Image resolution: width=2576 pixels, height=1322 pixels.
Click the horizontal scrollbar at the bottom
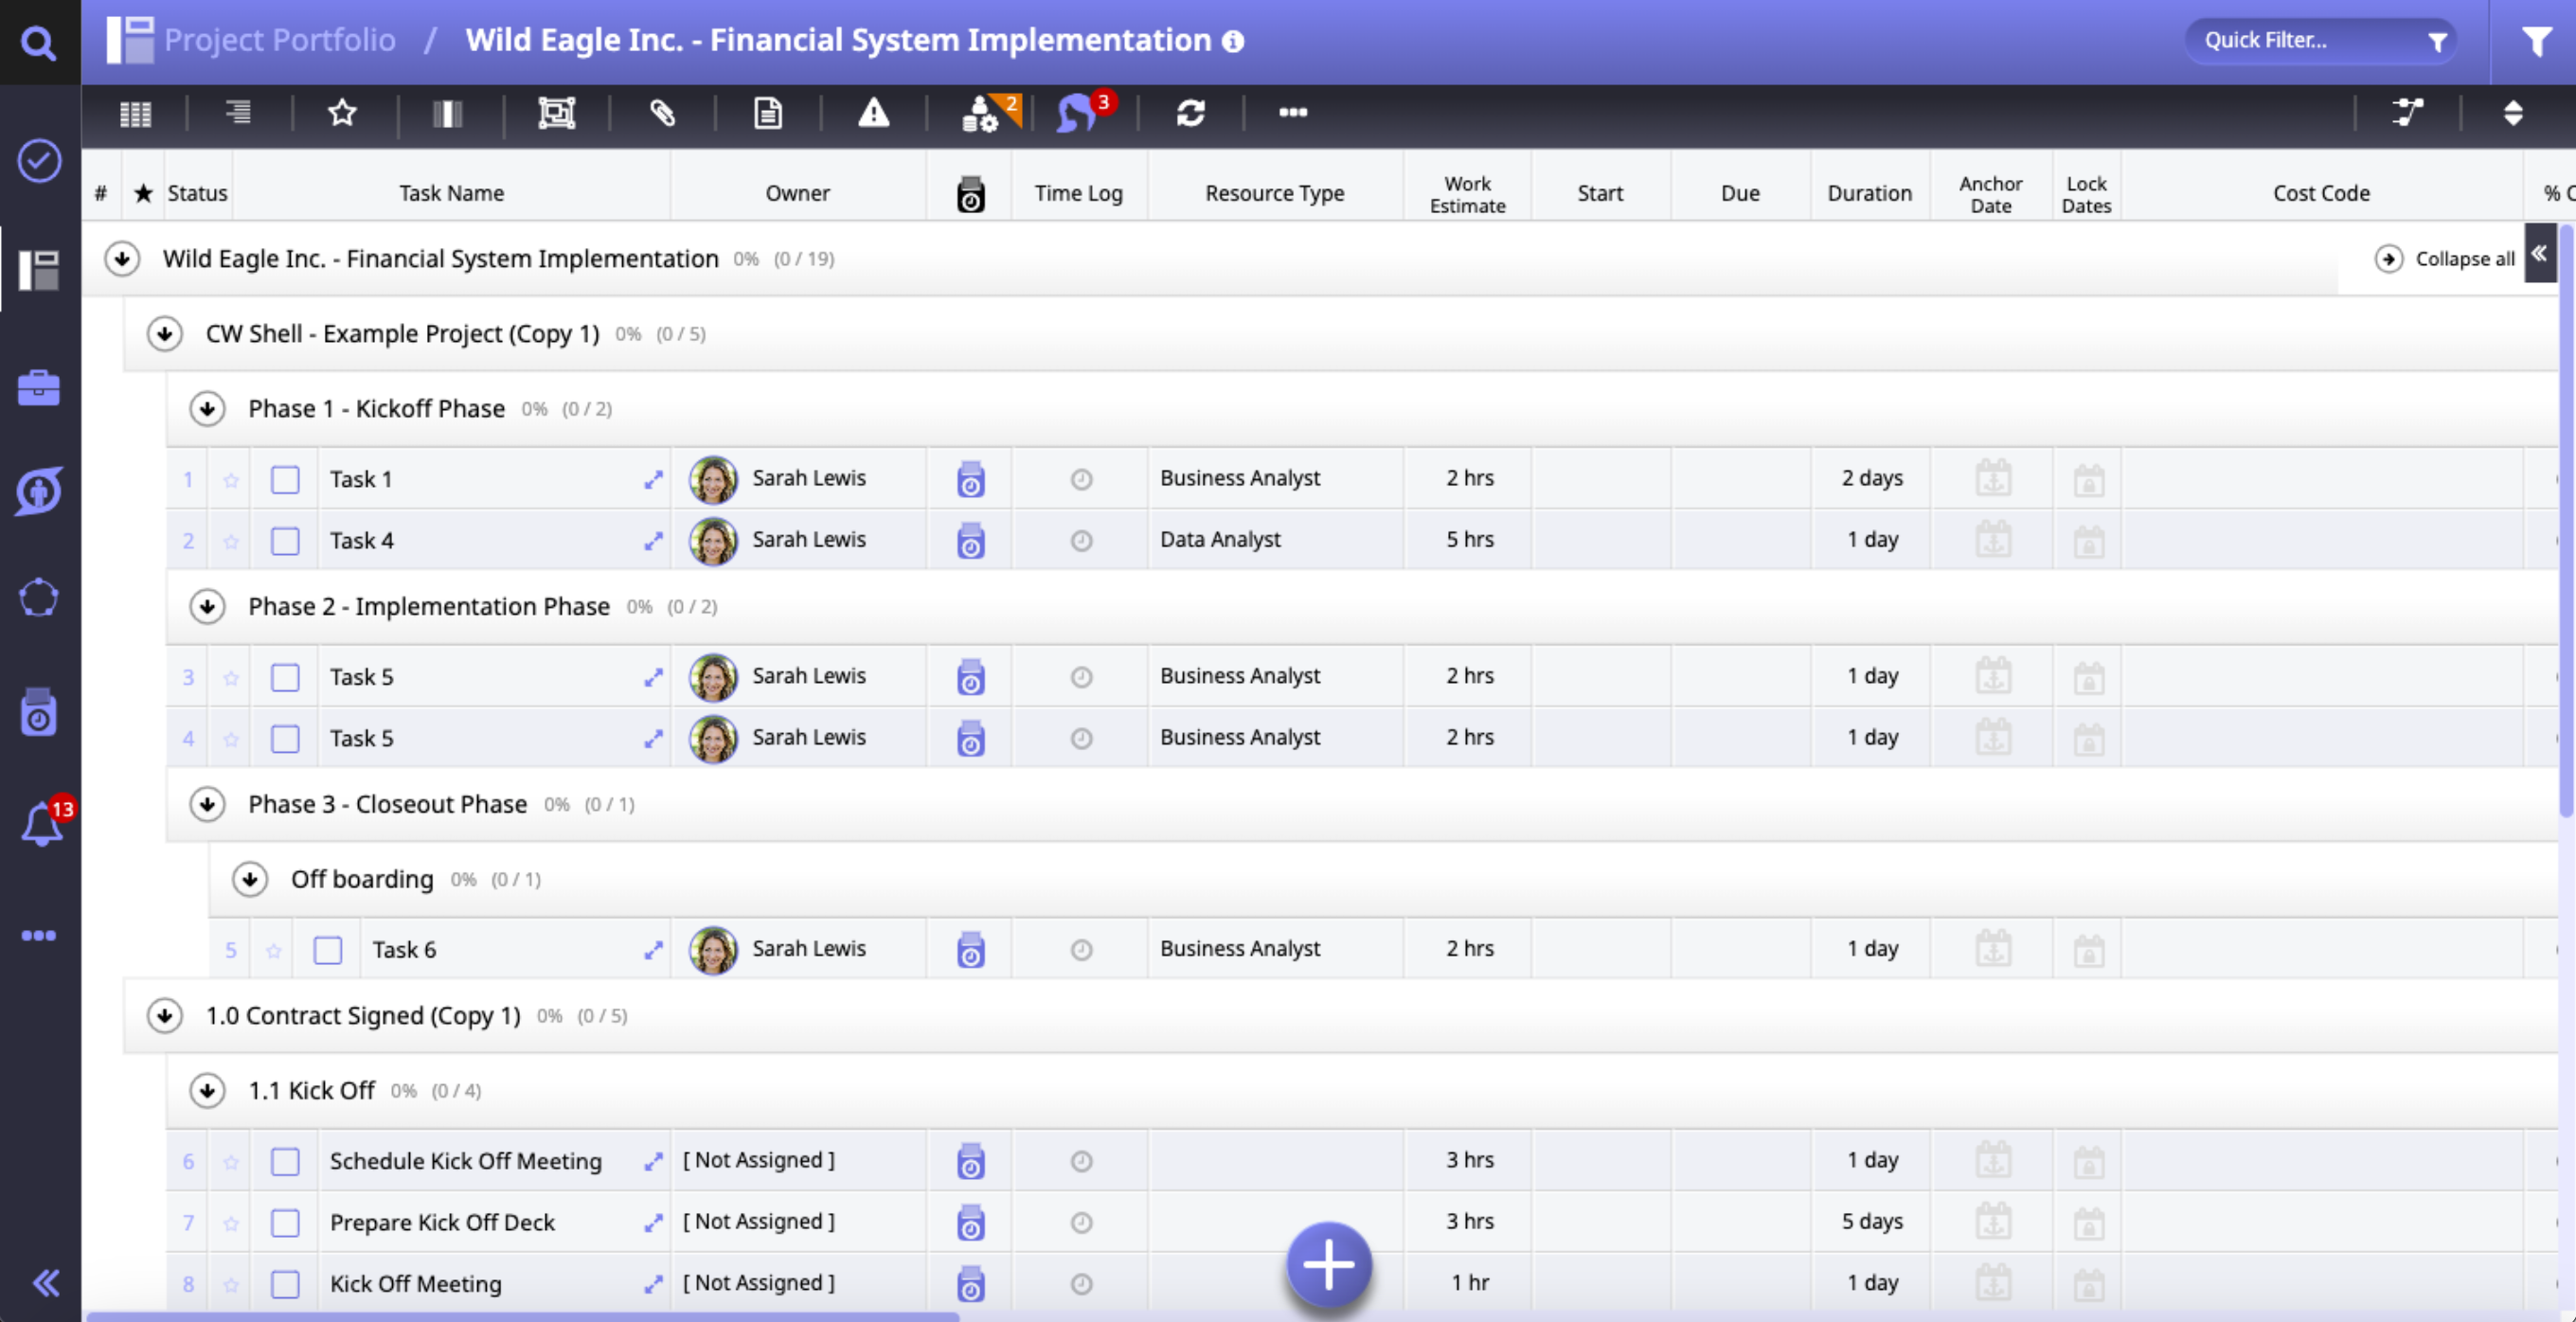[522, 1316]
